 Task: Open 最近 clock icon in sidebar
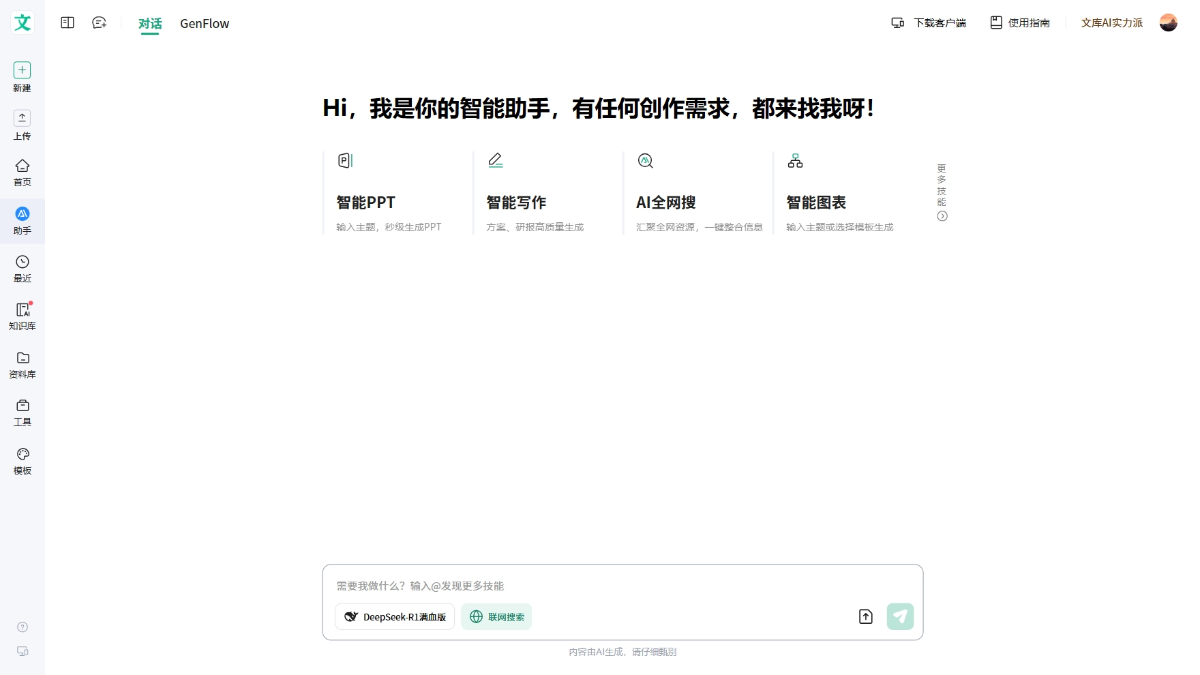click(22, 262)
